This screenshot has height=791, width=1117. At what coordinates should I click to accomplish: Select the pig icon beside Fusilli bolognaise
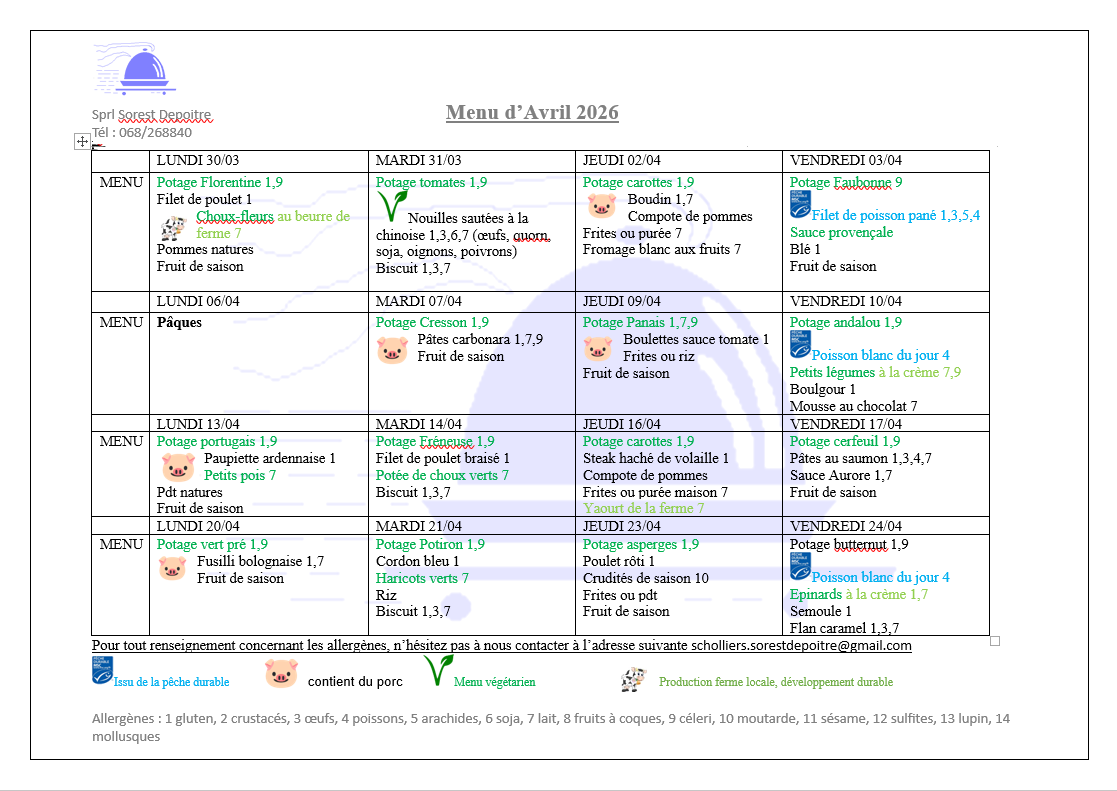coord(172,568)
